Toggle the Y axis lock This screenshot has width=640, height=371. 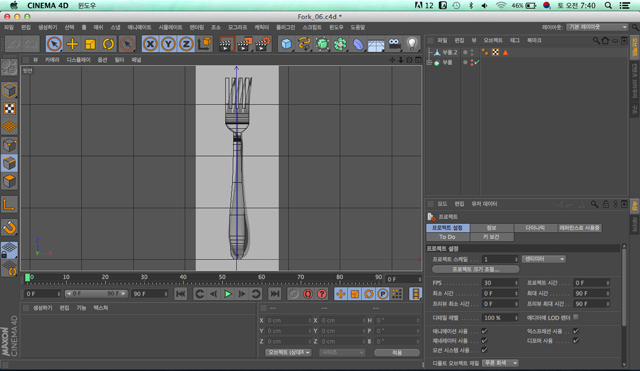click(168, 44)
